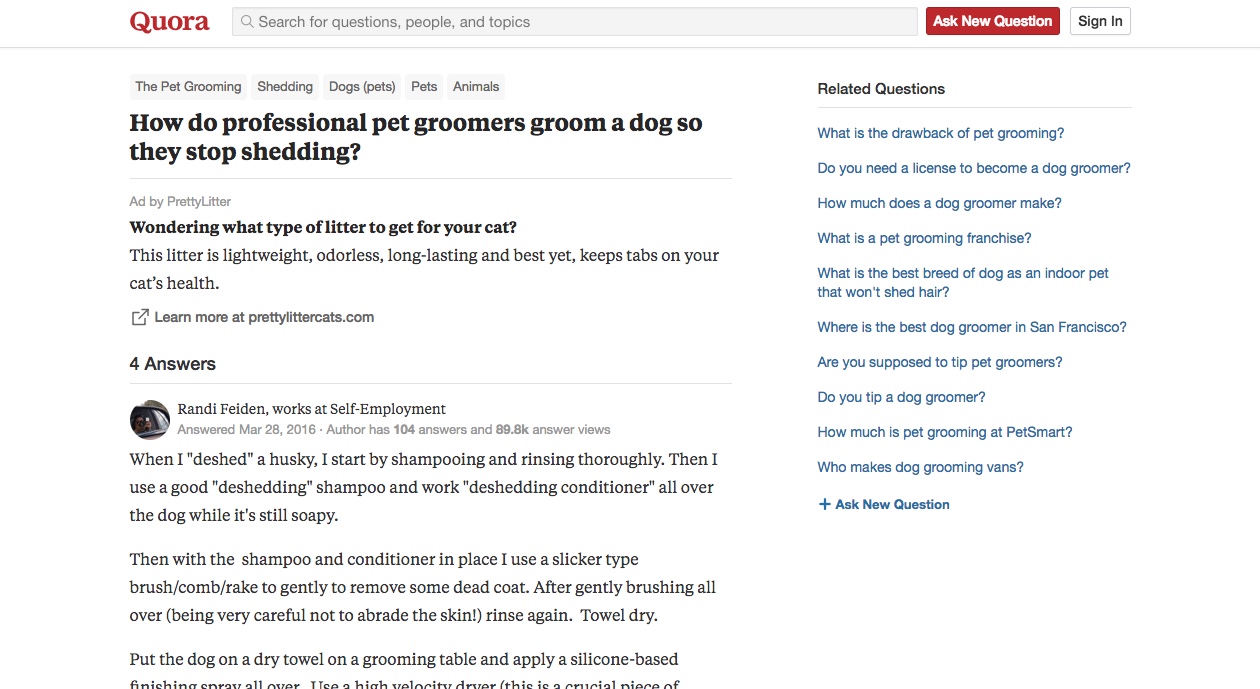Image resolution: width=1260 pixels, height=689 pixels.
Task: Open the Dogs (pets) topic
Action: [361, 86]
